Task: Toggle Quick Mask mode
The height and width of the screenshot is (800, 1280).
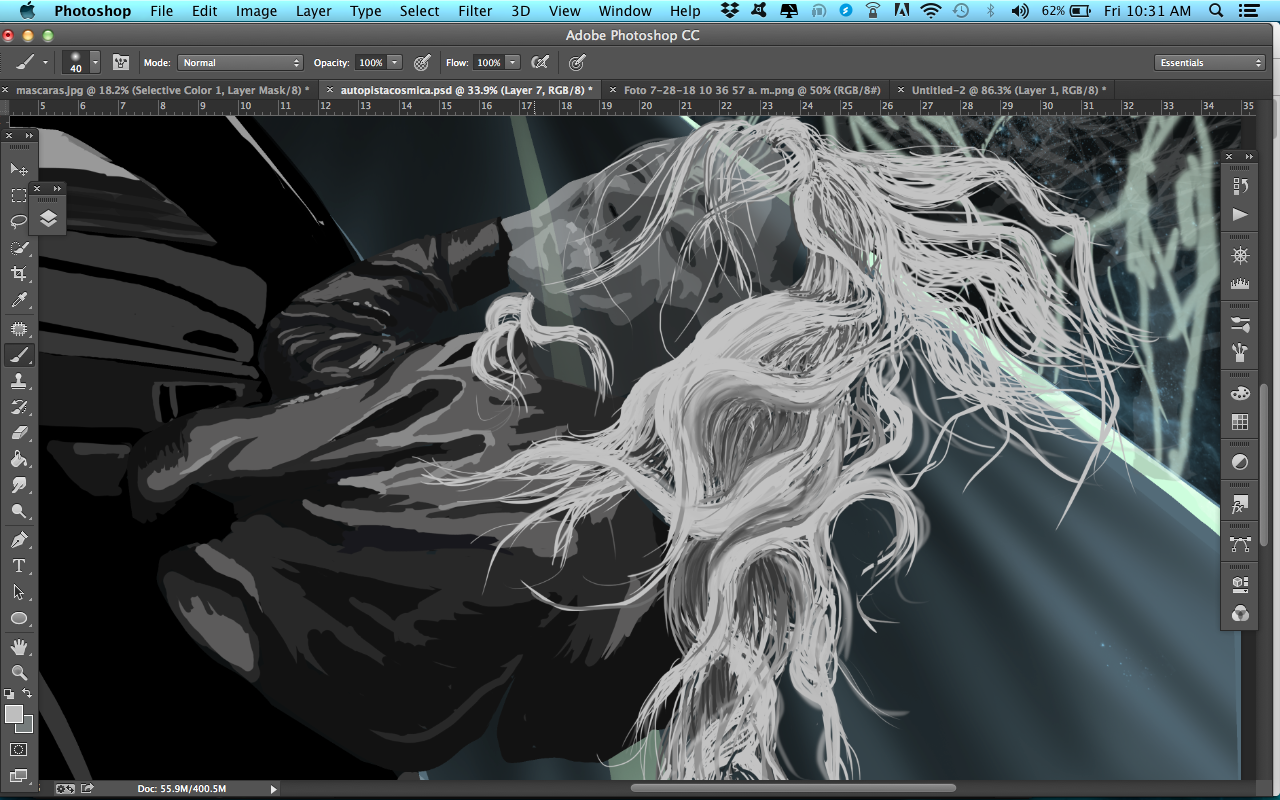Action: tap(19, 749)
